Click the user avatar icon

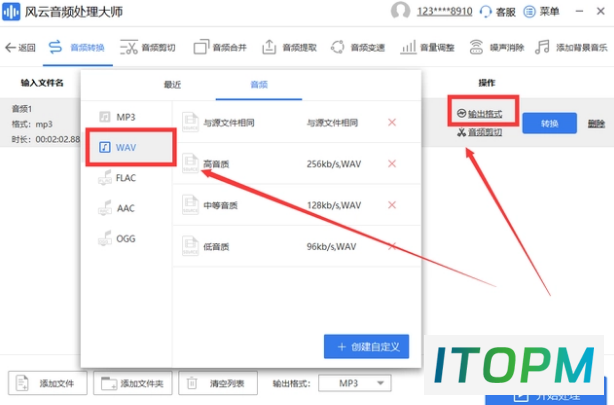[400, 11]
